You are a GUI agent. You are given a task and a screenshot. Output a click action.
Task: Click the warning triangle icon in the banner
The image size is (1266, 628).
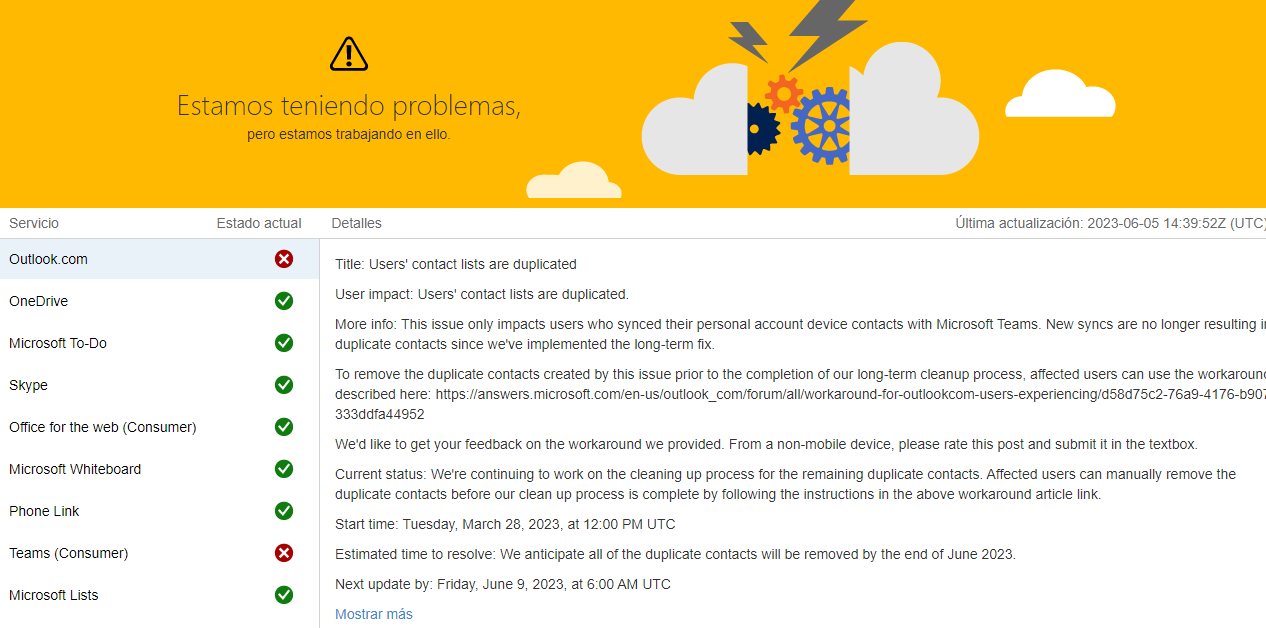[349, 54]
